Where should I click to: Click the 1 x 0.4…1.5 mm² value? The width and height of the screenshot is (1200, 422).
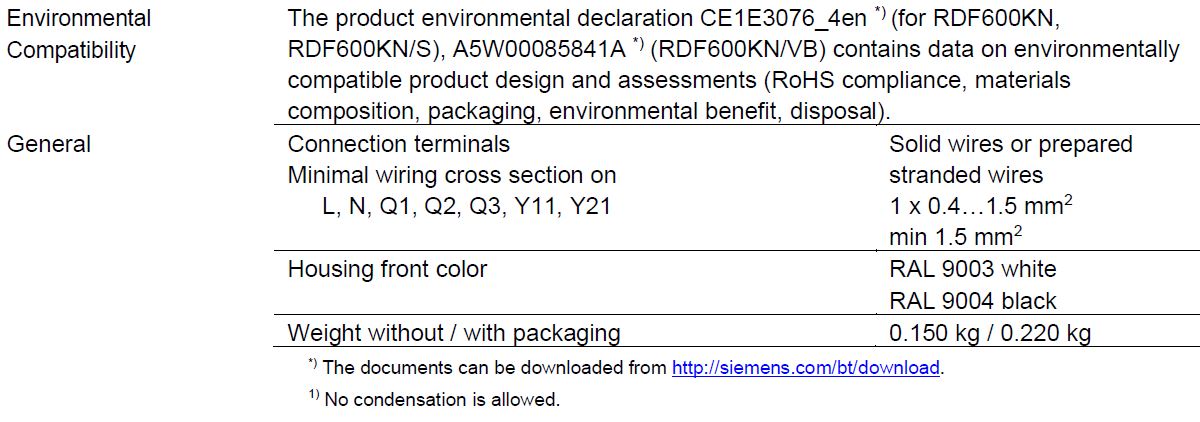tap(969, 205)
